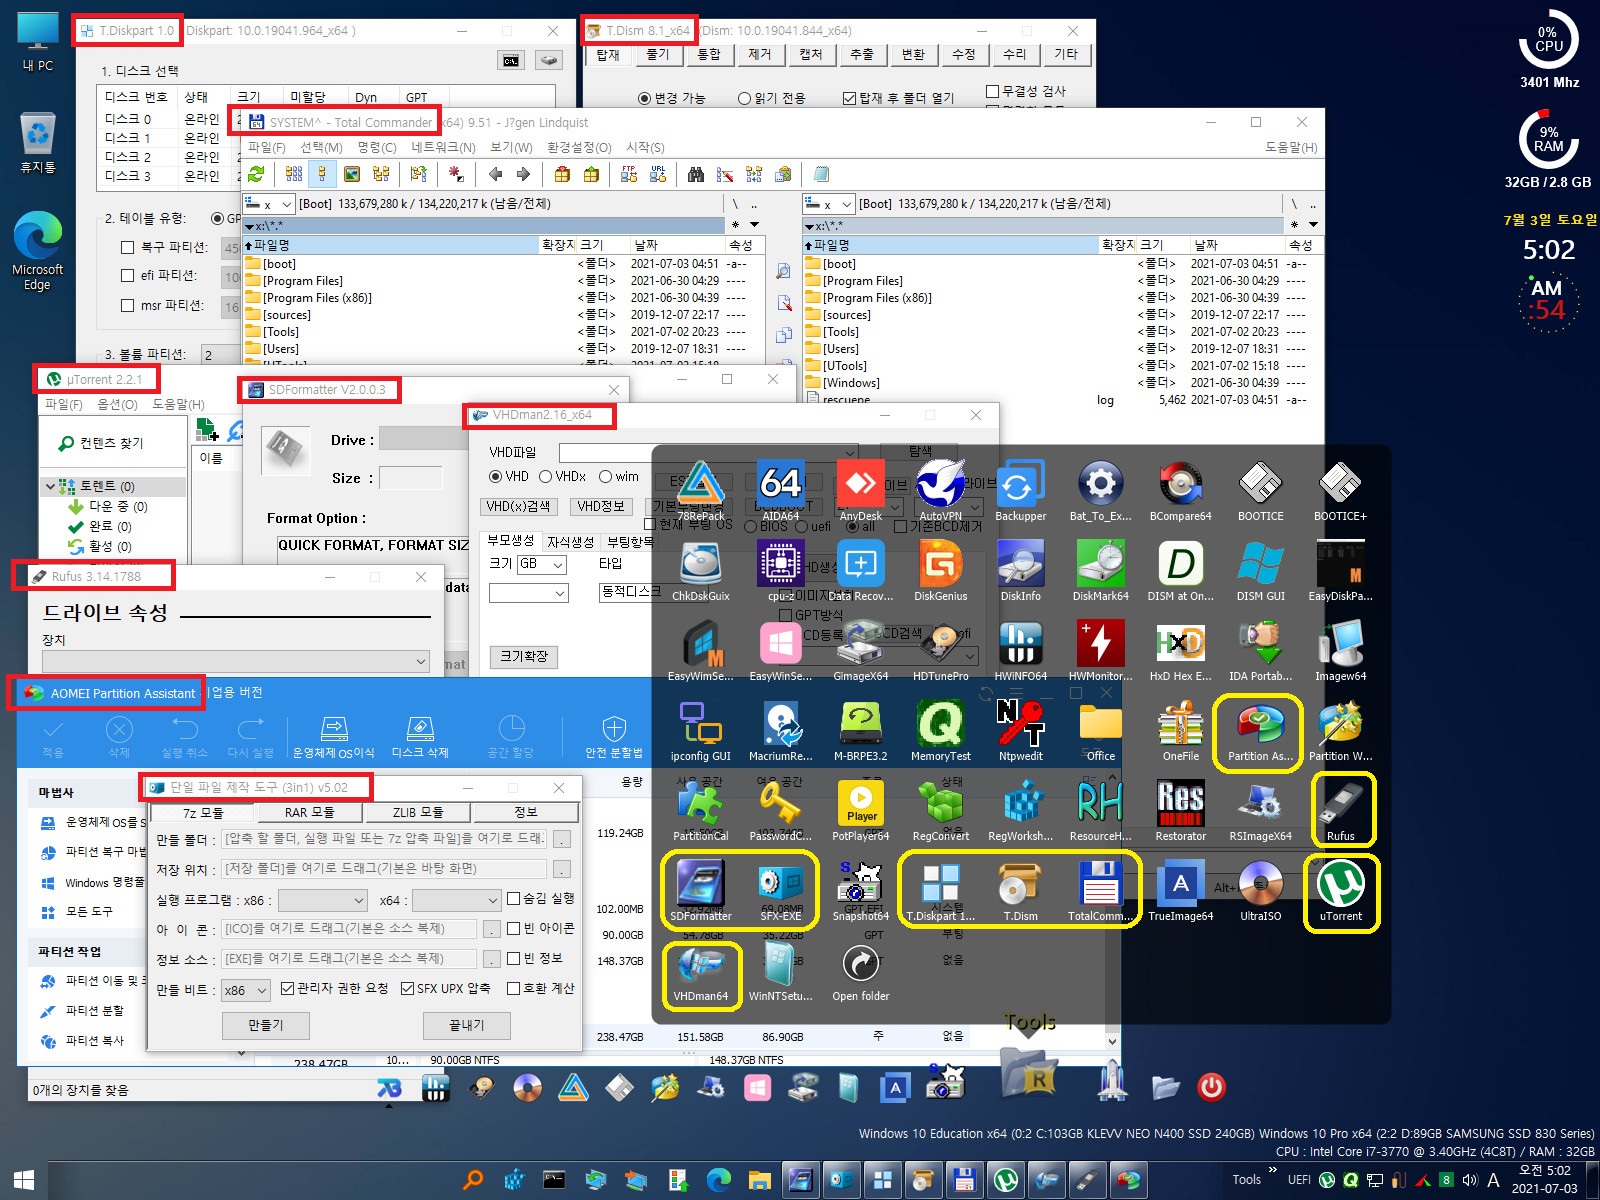Launch AIDA64 from the tools launcher
1600x1200 pixels.
pyautogui.click(x=780, y=490)
